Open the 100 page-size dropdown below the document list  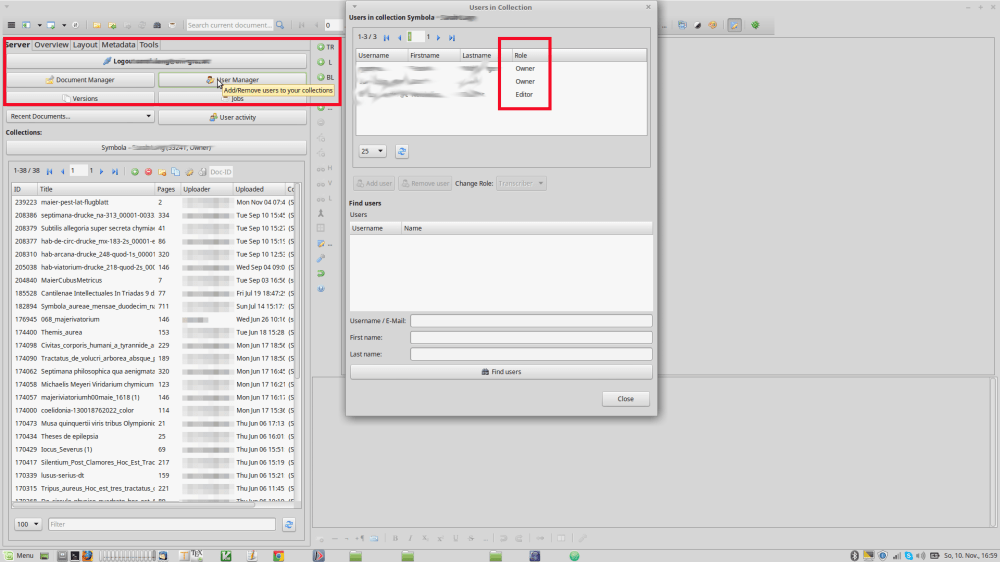tap(28, 524)
